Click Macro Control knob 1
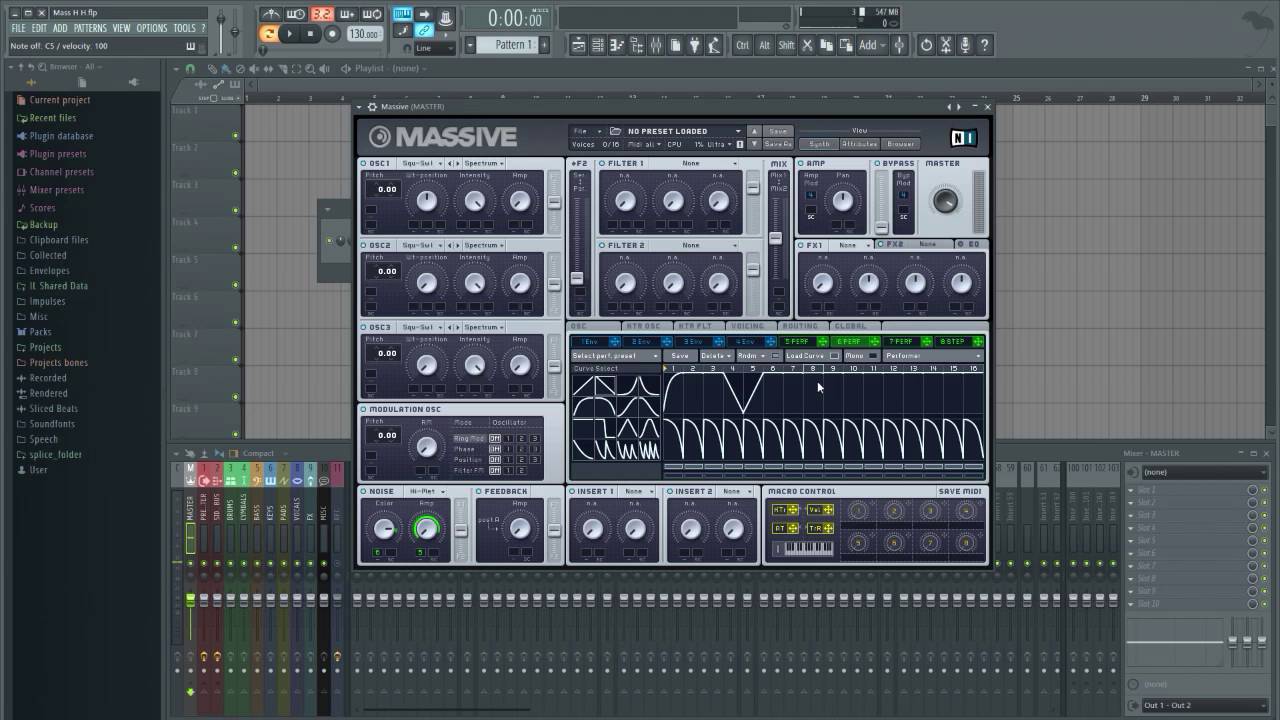Screen dimensions: 1280x720 point(857,511)
